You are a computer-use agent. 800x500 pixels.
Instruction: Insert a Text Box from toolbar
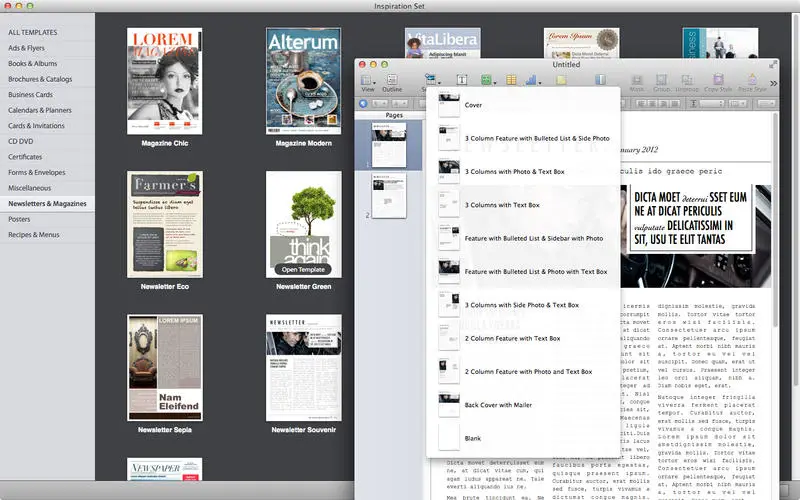[462, 80]
